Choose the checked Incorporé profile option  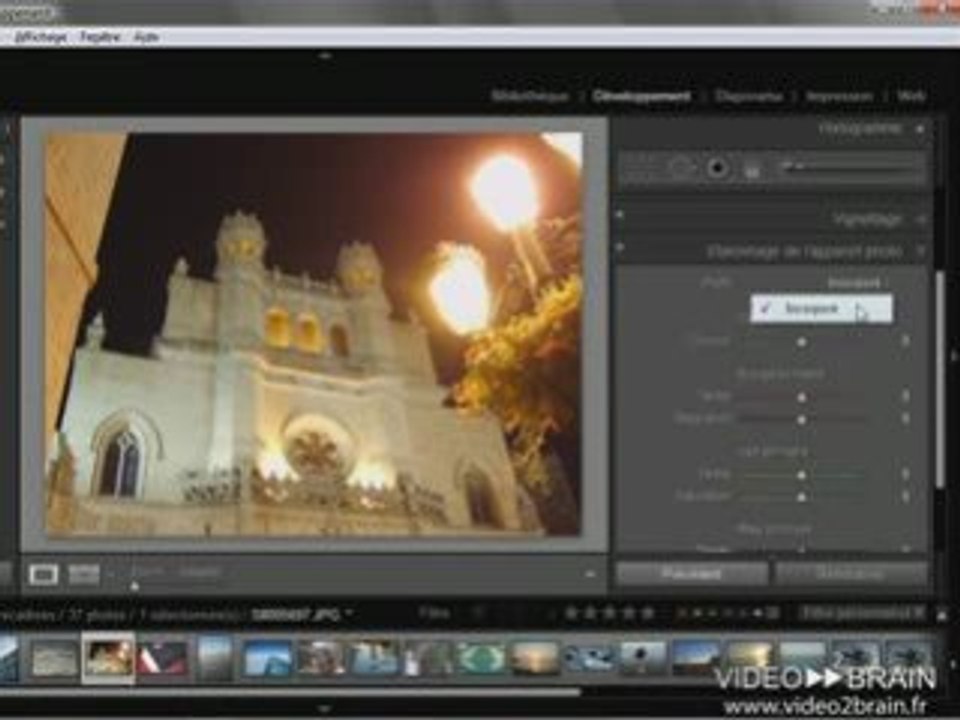pos(821,309)
